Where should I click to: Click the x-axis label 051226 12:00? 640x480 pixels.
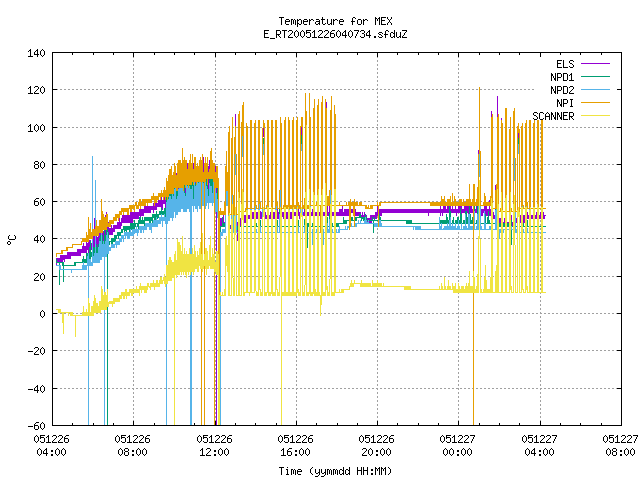(214, 445)
